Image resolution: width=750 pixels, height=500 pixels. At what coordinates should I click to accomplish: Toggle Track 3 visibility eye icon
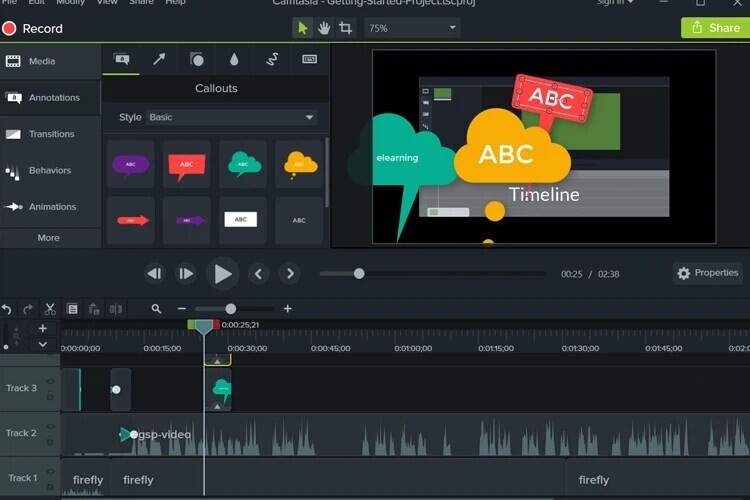[50, 382]
